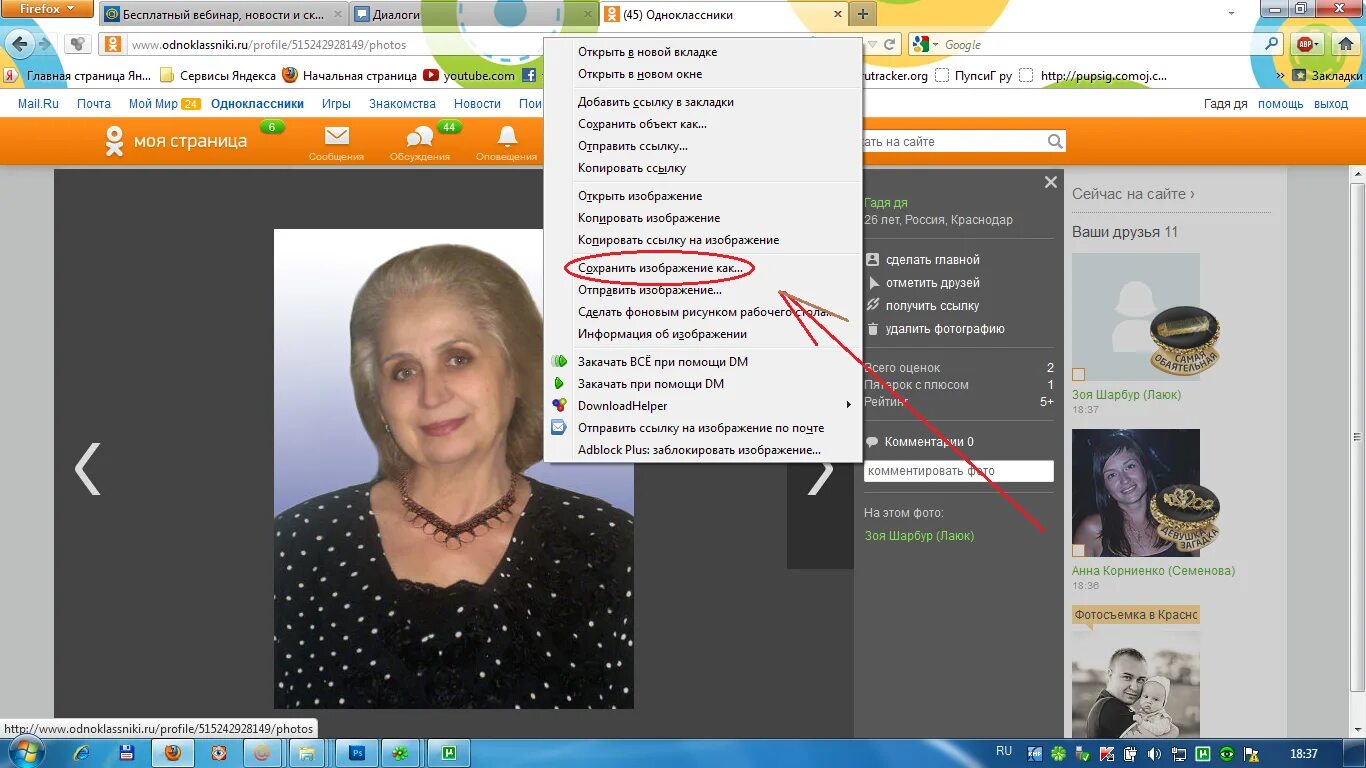This screenshot has width=1366, height=768.
Task: Click the Odnoklassniki site identity icon in address bar
Action: coord(114,45)
